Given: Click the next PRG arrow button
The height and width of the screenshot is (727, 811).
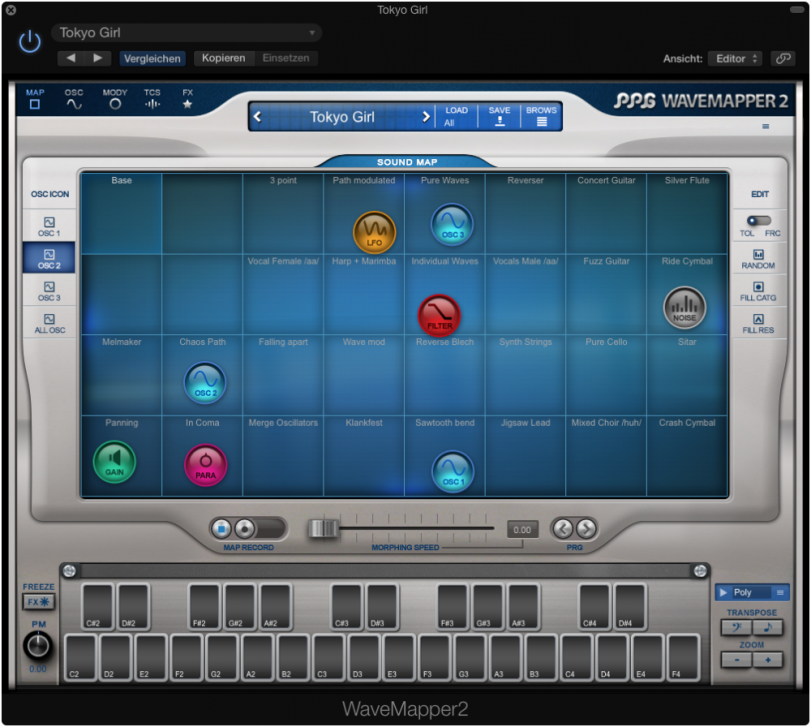Looking at the screenshot, I should 586,528.
